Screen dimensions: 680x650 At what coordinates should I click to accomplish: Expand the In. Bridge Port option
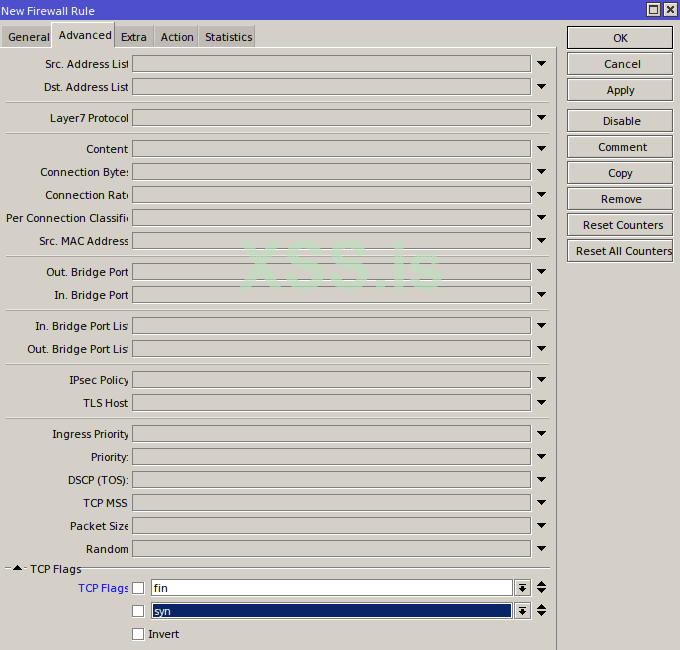coord(541,295)
